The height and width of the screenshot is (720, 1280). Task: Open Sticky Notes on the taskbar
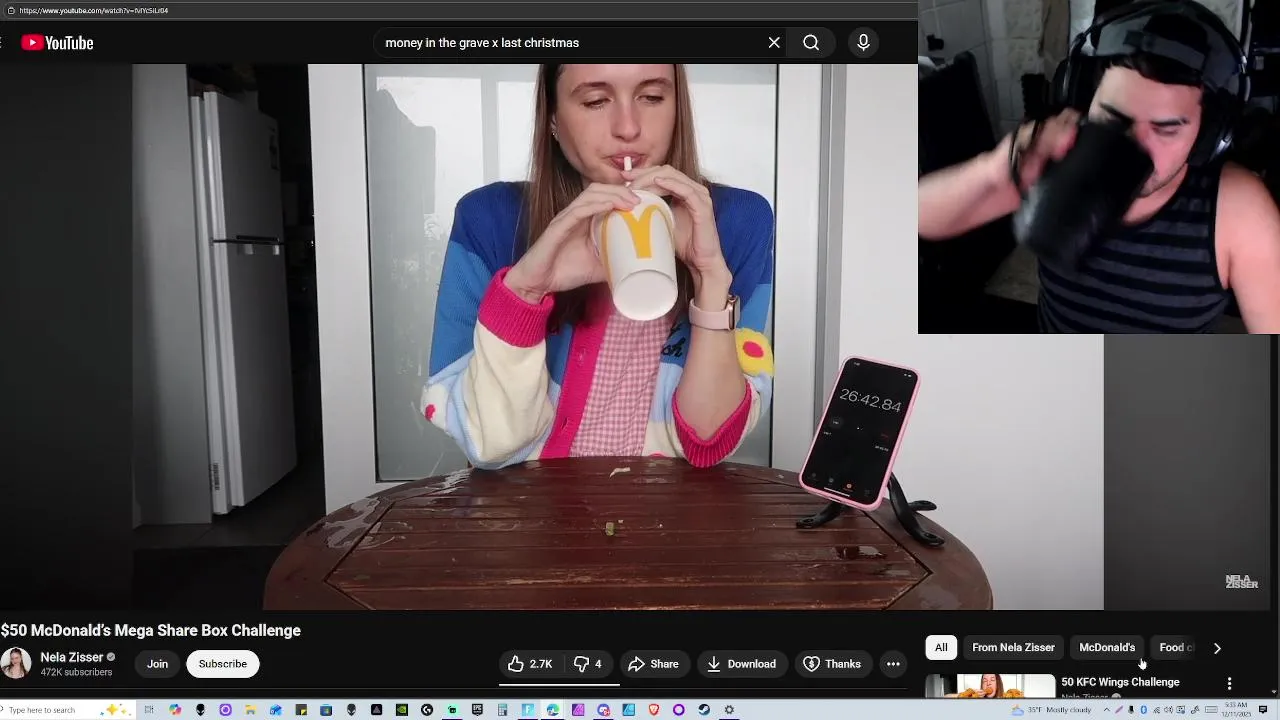click(301, 710)
